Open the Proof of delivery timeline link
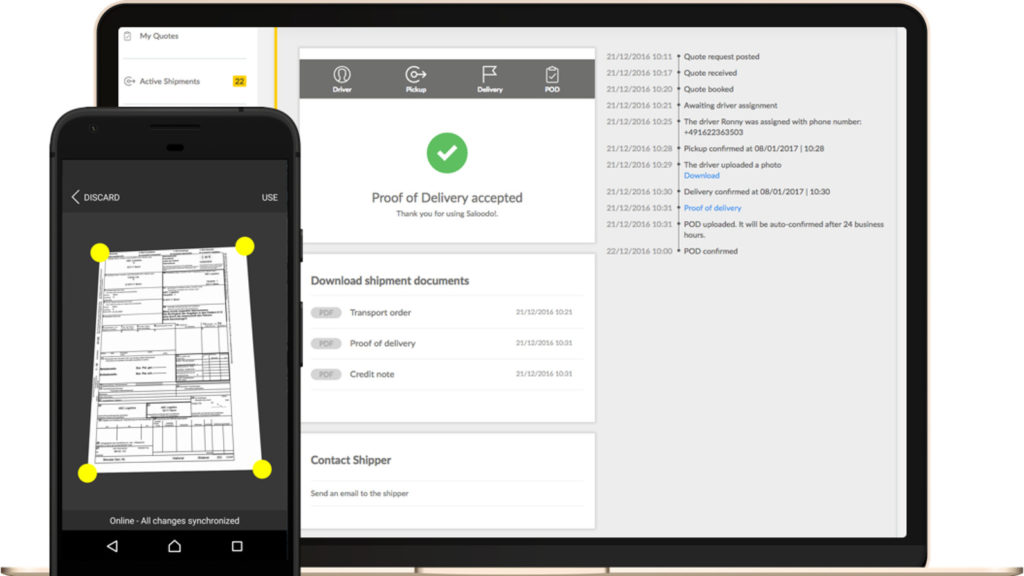 click(712, 208)
